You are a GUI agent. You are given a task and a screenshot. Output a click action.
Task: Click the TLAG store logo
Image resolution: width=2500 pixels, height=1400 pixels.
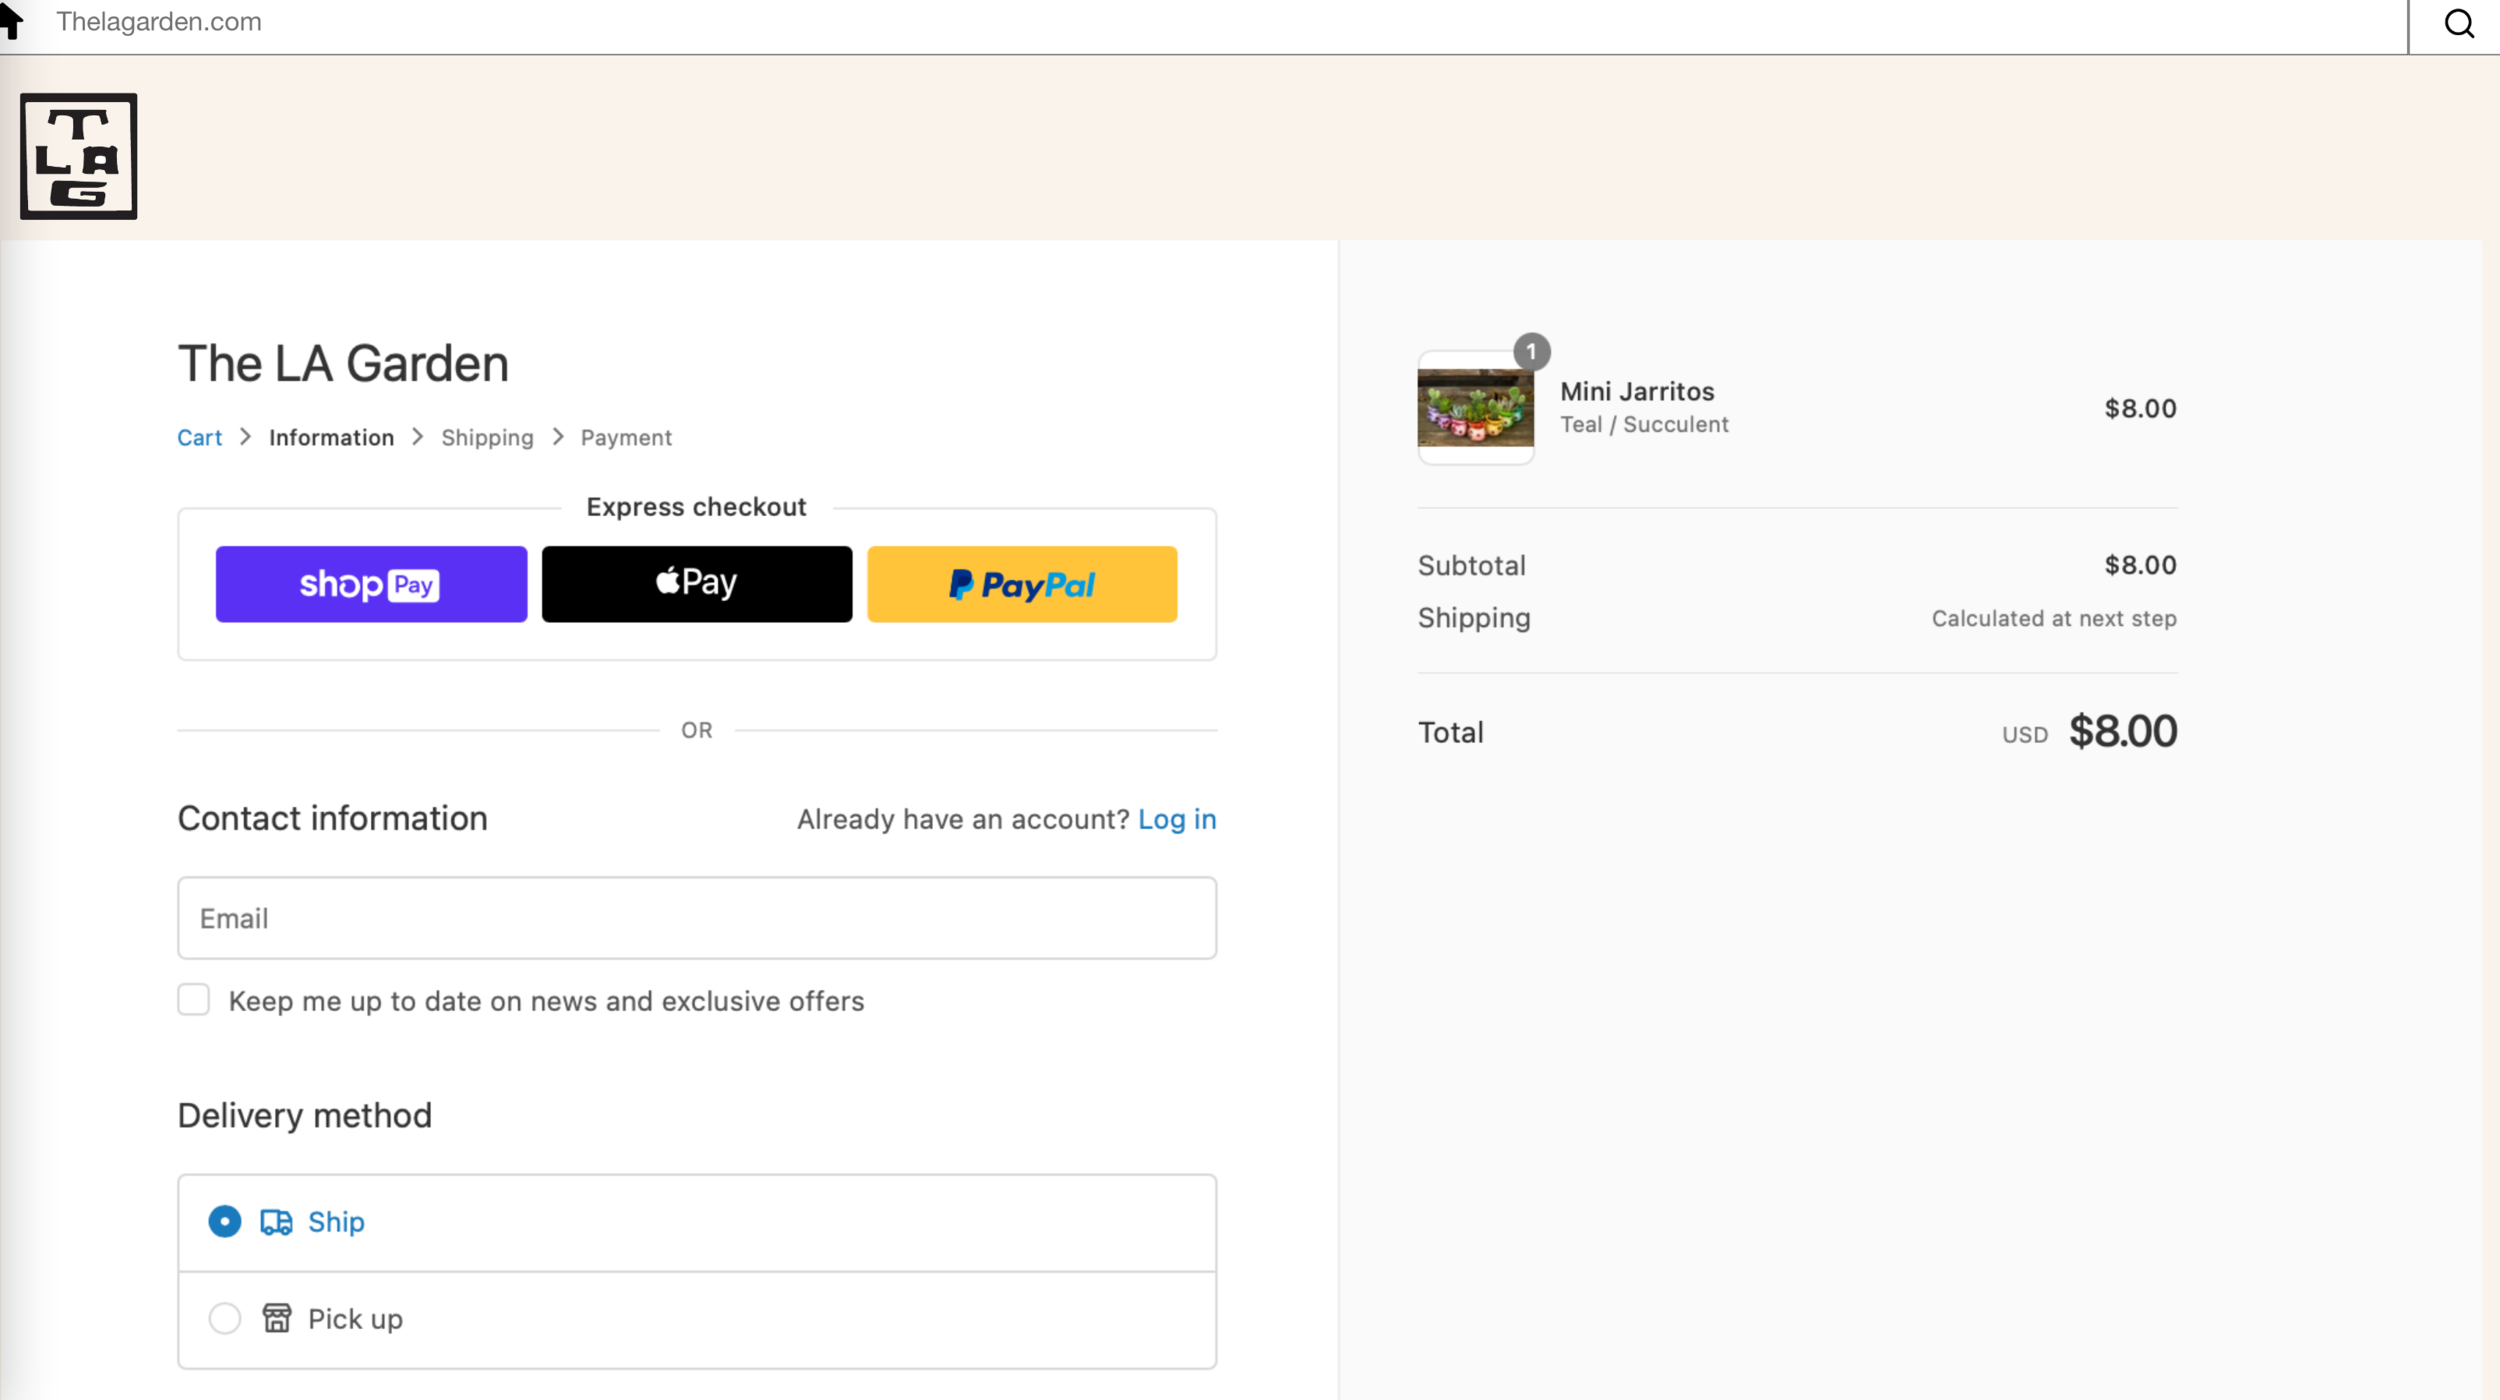(78, 156)
